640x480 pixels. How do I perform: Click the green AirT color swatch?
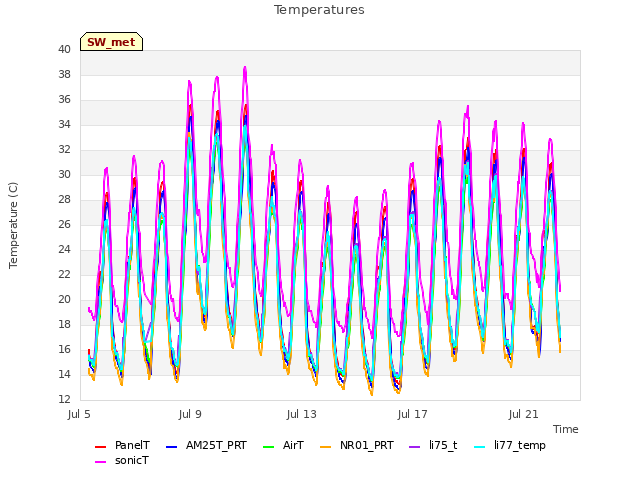[x=269, y=447]
